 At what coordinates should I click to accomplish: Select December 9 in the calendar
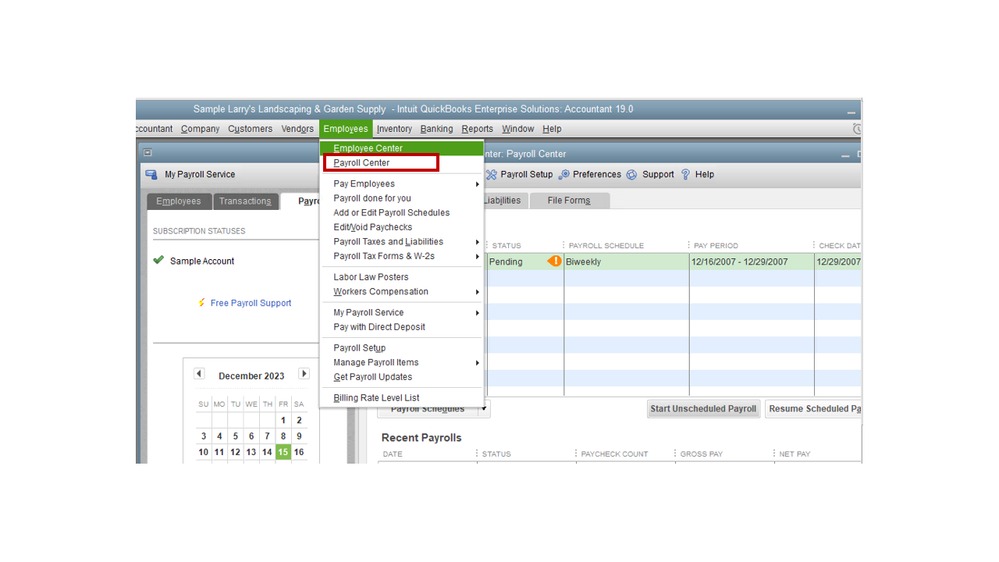click(299, 436)
